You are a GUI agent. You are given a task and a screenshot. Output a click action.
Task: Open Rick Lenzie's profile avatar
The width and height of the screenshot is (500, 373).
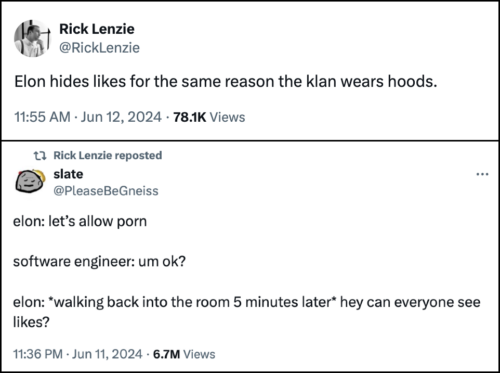(32, 38)
